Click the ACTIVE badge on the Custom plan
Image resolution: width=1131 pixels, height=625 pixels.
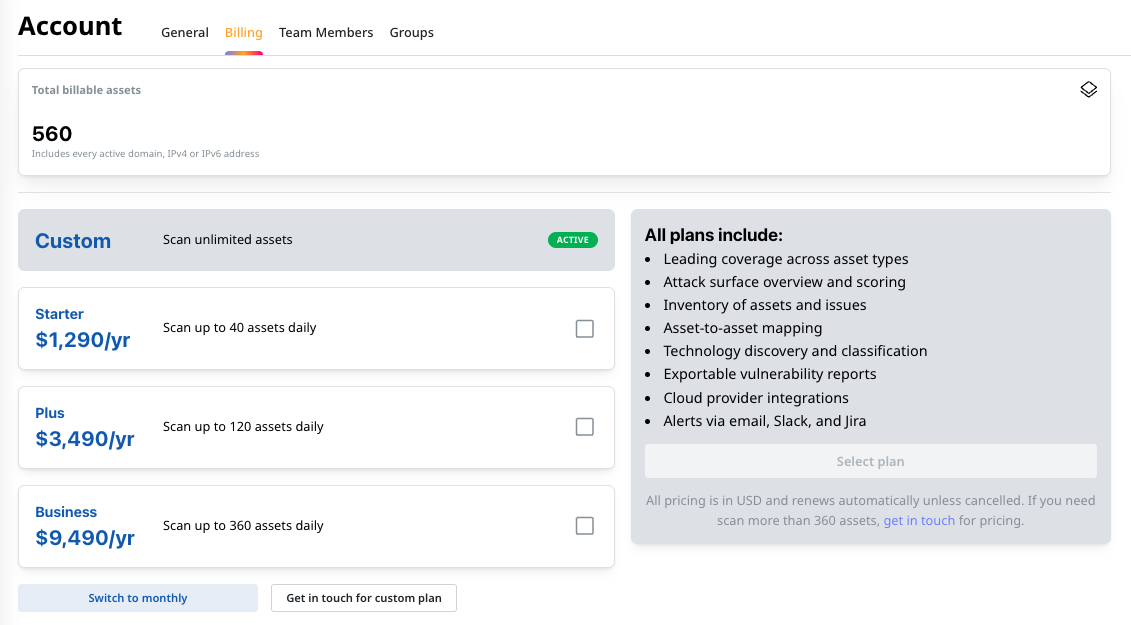(572, 240)
